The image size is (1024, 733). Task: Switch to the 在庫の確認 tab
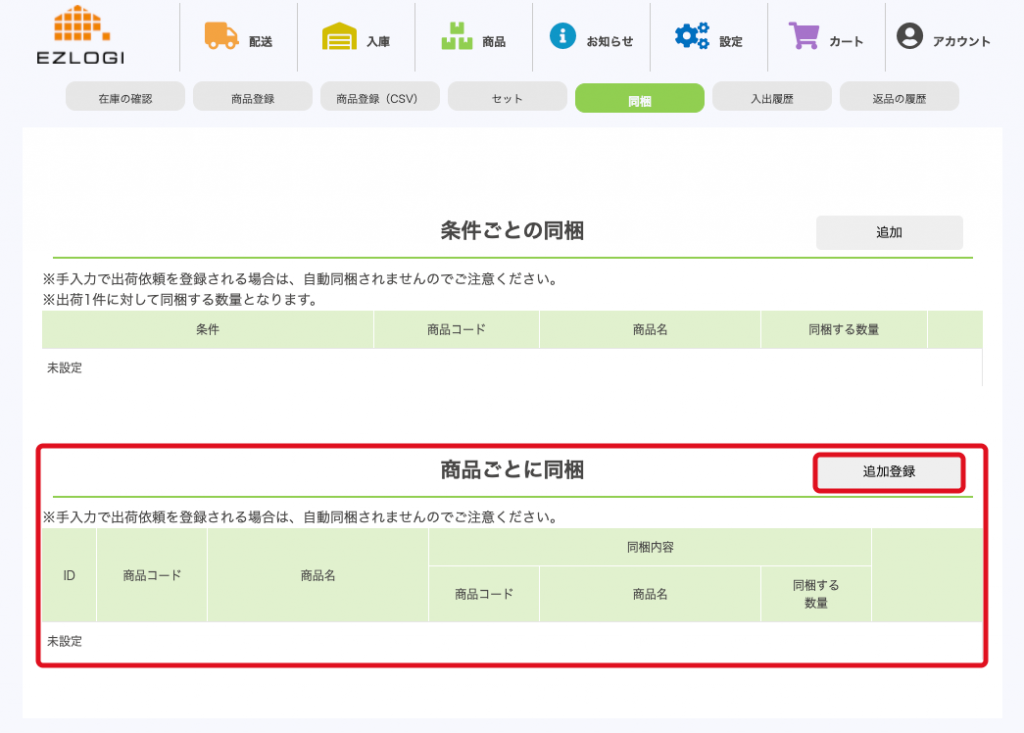pyautogui.click(x=125, y=98)
